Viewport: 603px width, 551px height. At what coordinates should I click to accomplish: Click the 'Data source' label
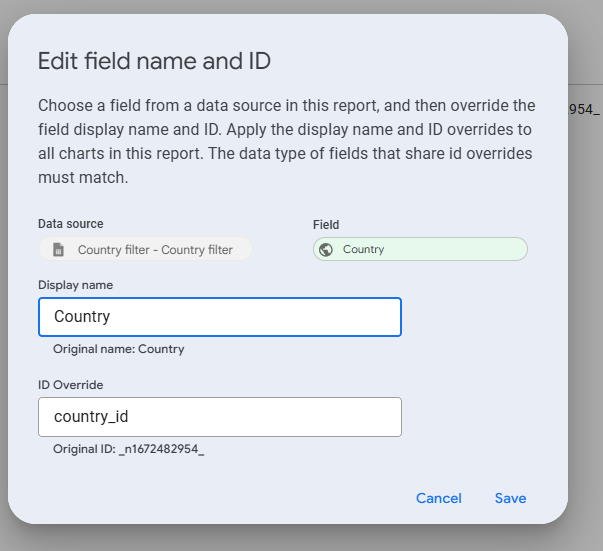(71, 224)
